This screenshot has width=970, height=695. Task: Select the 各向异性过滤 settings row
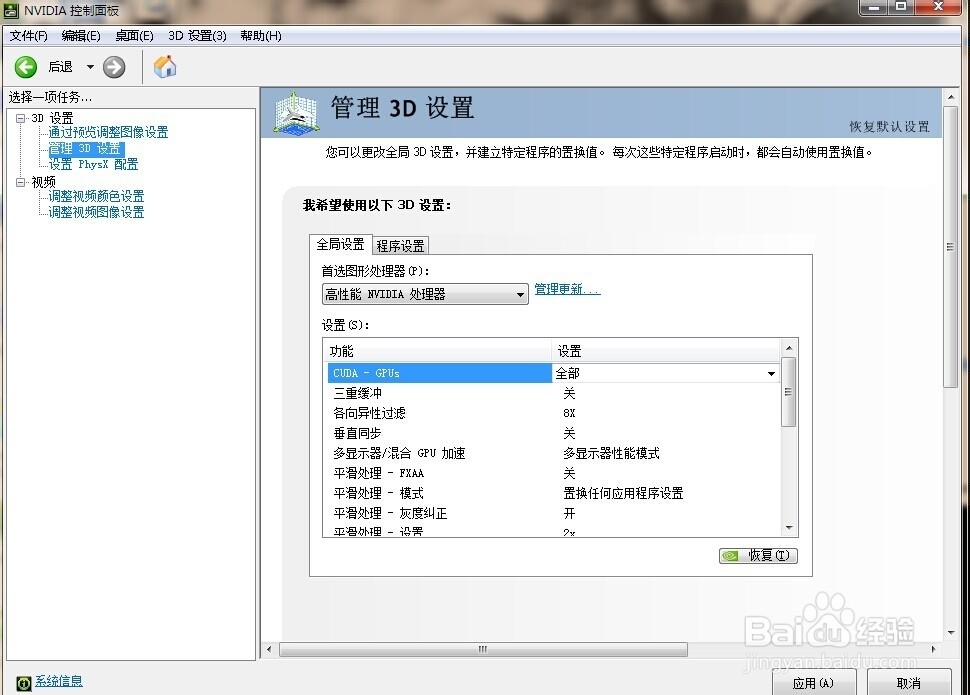click(553, 413)
